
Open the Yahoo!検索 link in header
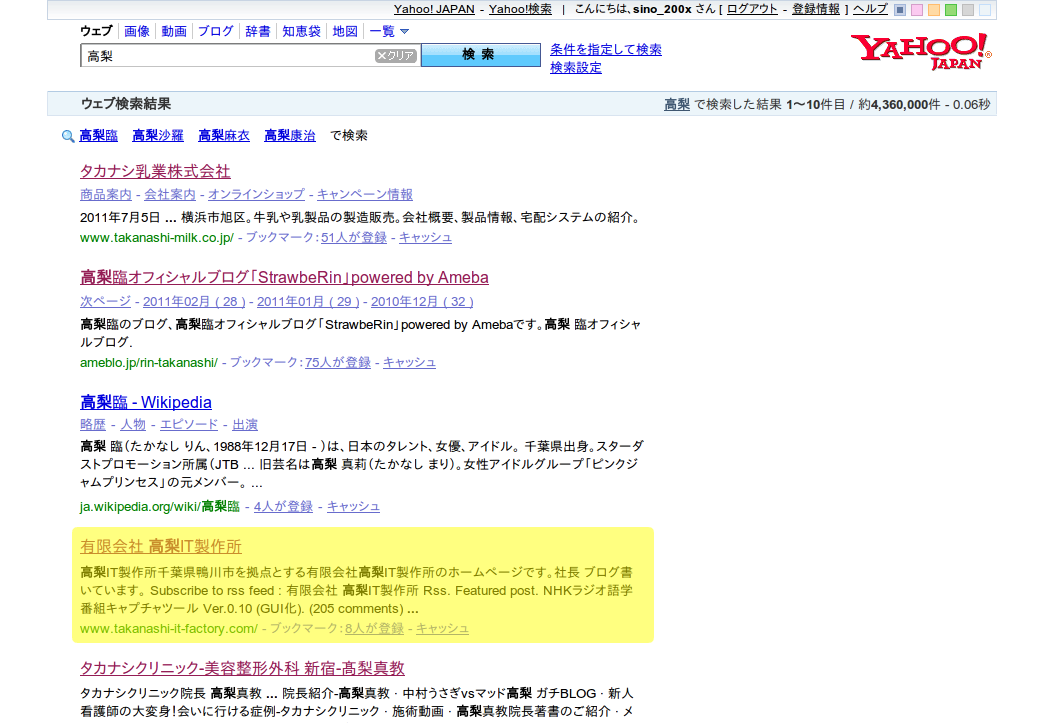520,9
